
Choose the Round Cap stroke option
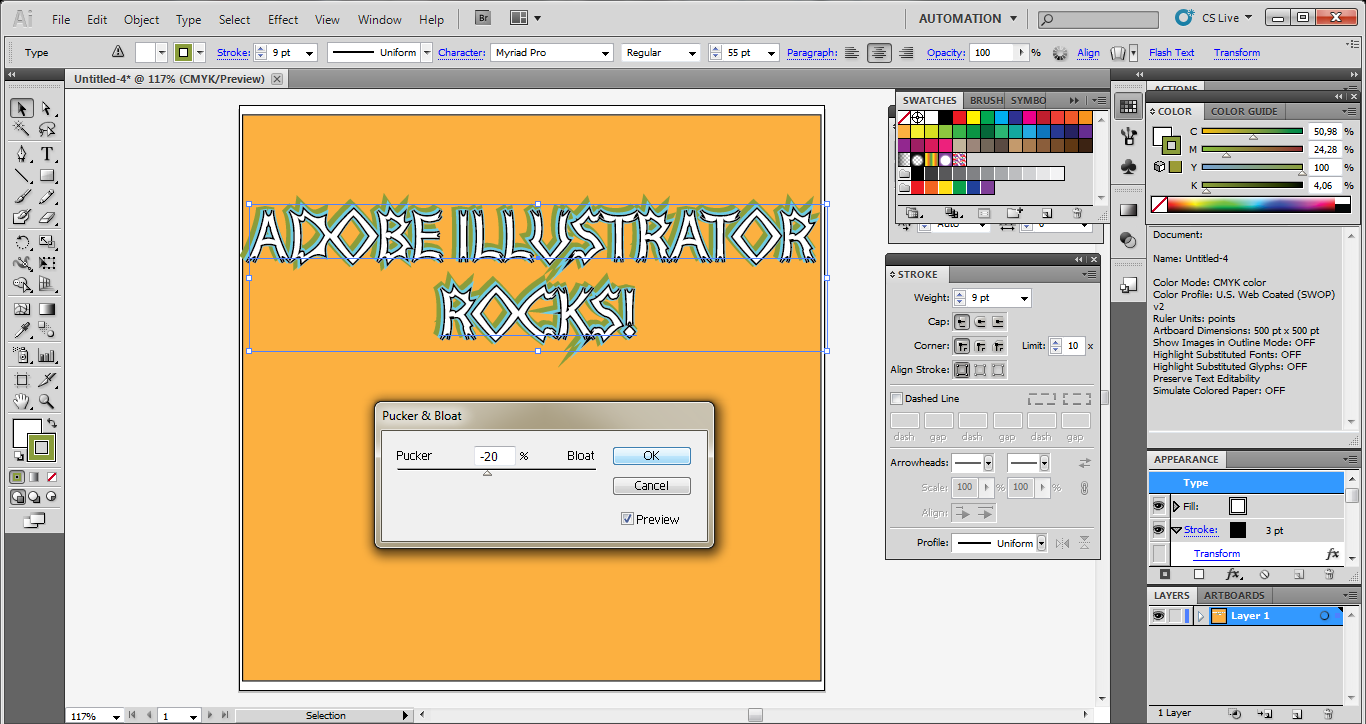pos(980,322)
